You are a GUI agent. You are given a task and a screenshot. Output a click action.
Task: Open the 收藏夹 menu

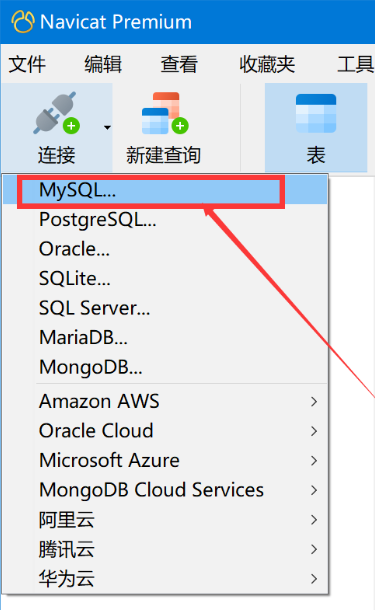point(267,64)
